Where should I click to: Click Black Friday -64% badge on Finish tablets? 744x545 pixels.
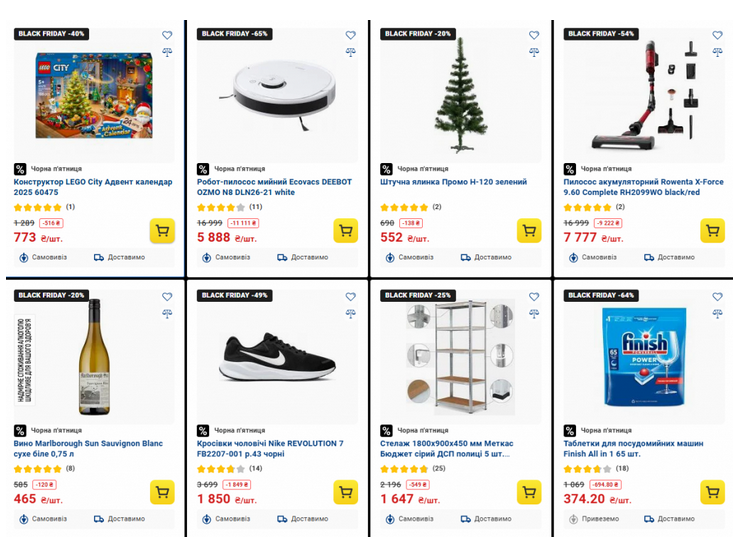click(601, 296)
